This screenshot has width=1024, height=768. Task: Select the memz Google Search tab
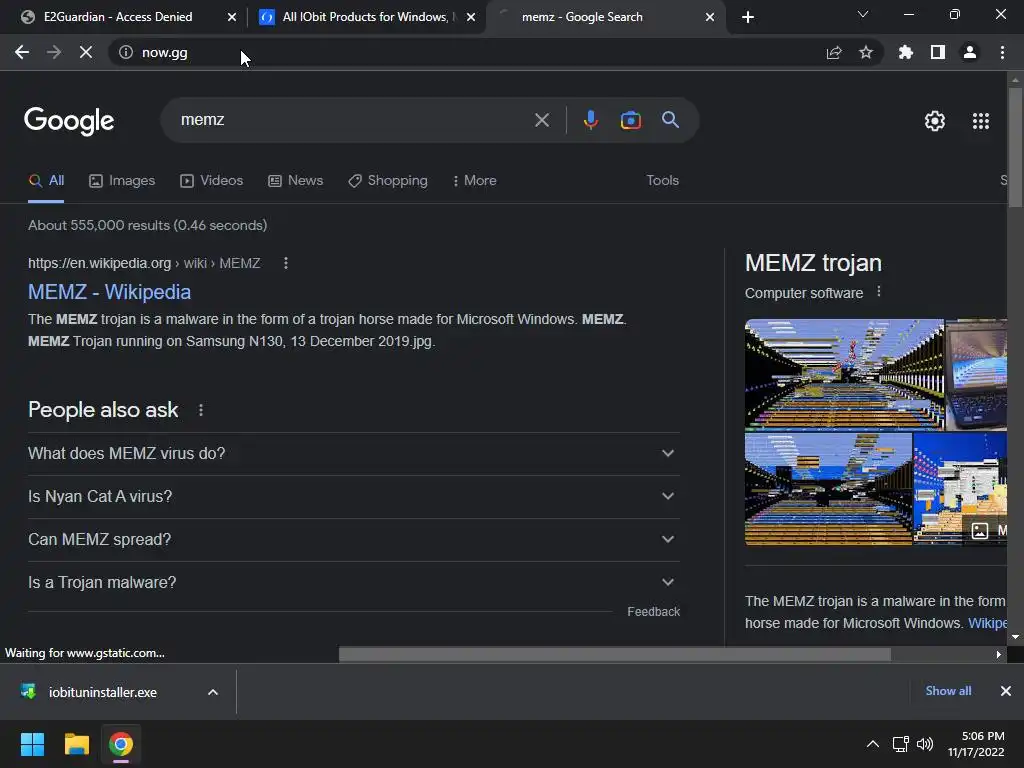tap(583, 17)
